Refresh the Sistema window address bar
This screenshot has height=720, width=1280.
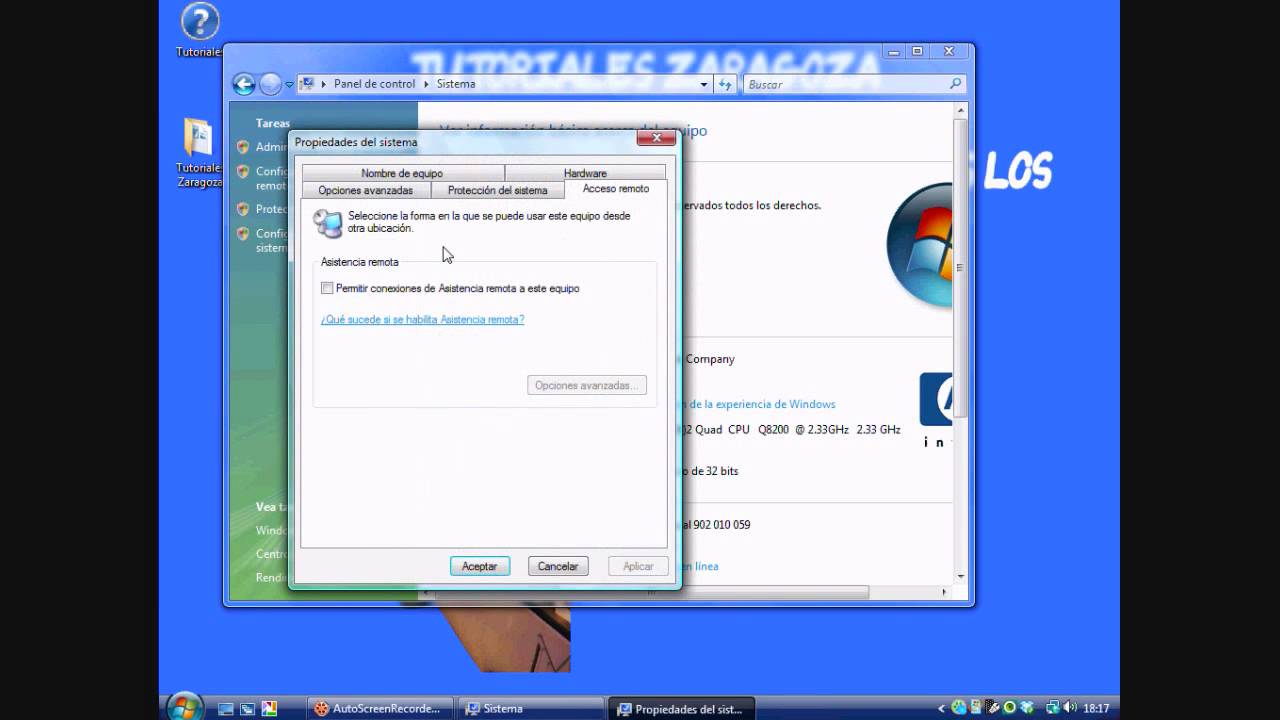point(726,85)
